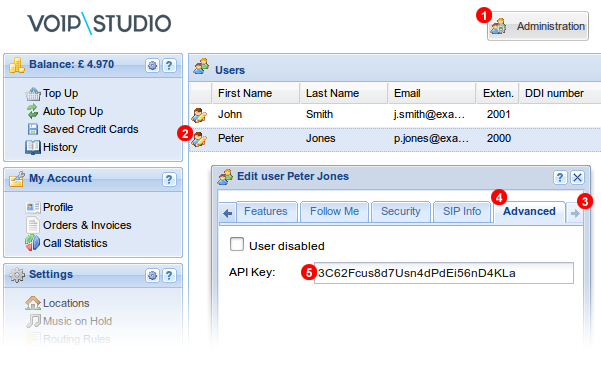The image size is (601, 375).
Task: Click the edit icon for Peter Jones
Action: click(199, 139)
